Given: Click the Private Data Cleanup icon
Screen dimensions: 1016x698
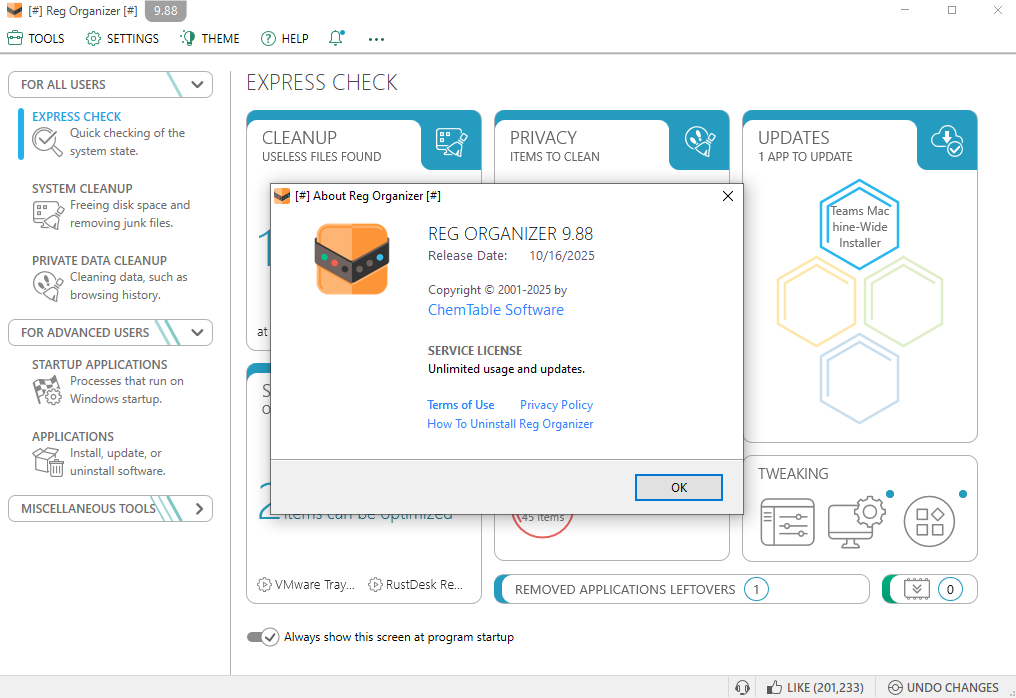Looking at the screenshot, I should coord(48,286).
